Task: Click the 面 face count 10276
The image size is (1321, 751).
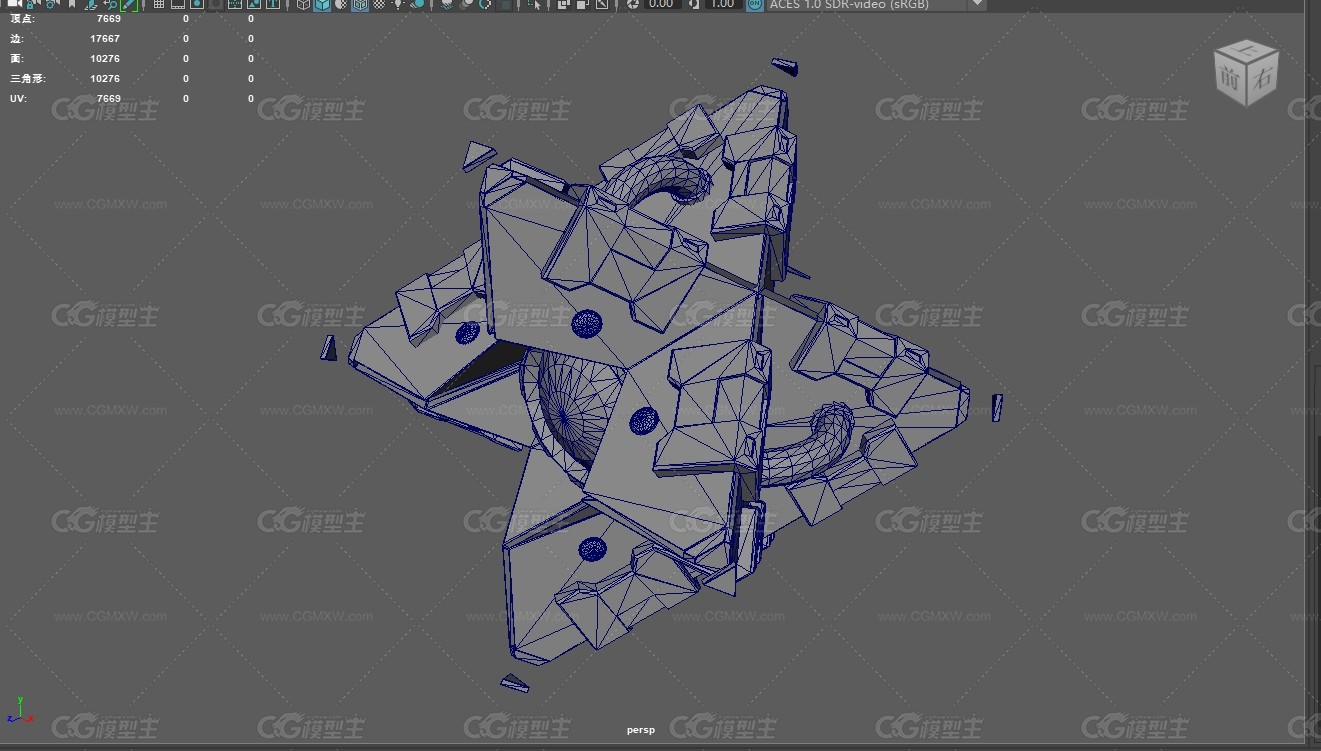Action: 105,59
